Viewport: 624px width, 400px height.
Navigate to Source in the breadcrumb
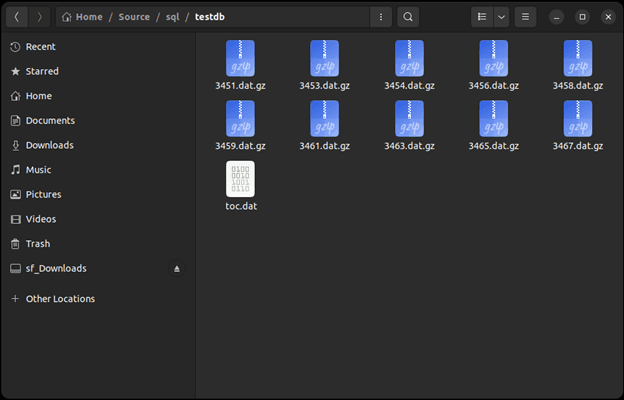(x=134, y=17)
